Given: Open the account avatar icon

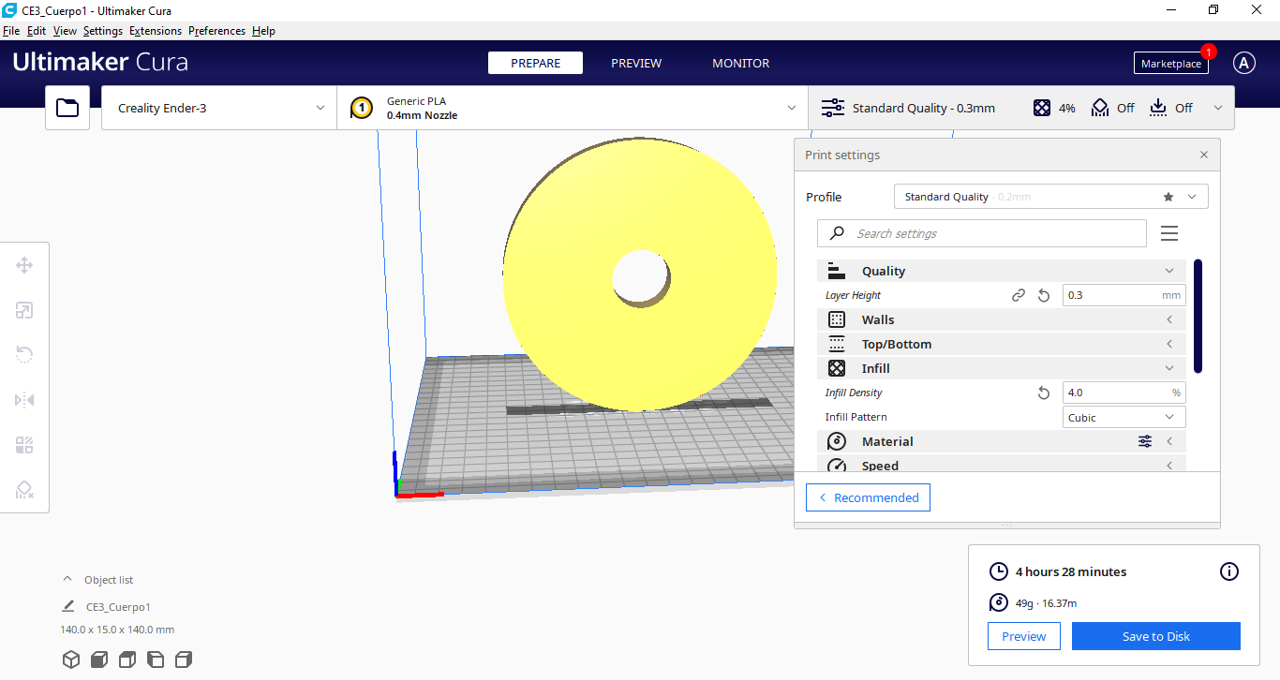Looking at the screenshot, I should tap(1243, 63).
